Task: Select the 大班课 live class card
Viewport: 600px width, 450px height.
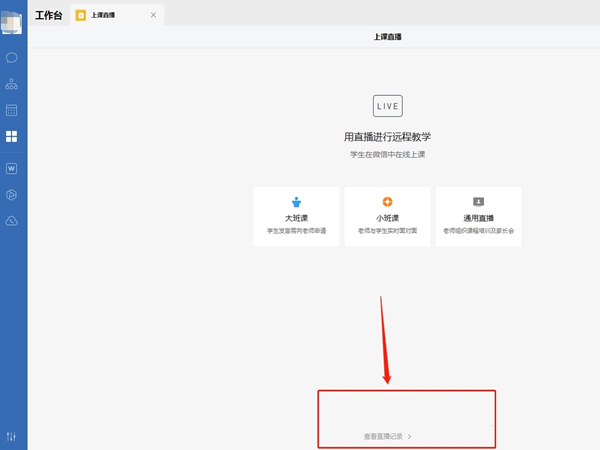Action: (297, 217)
